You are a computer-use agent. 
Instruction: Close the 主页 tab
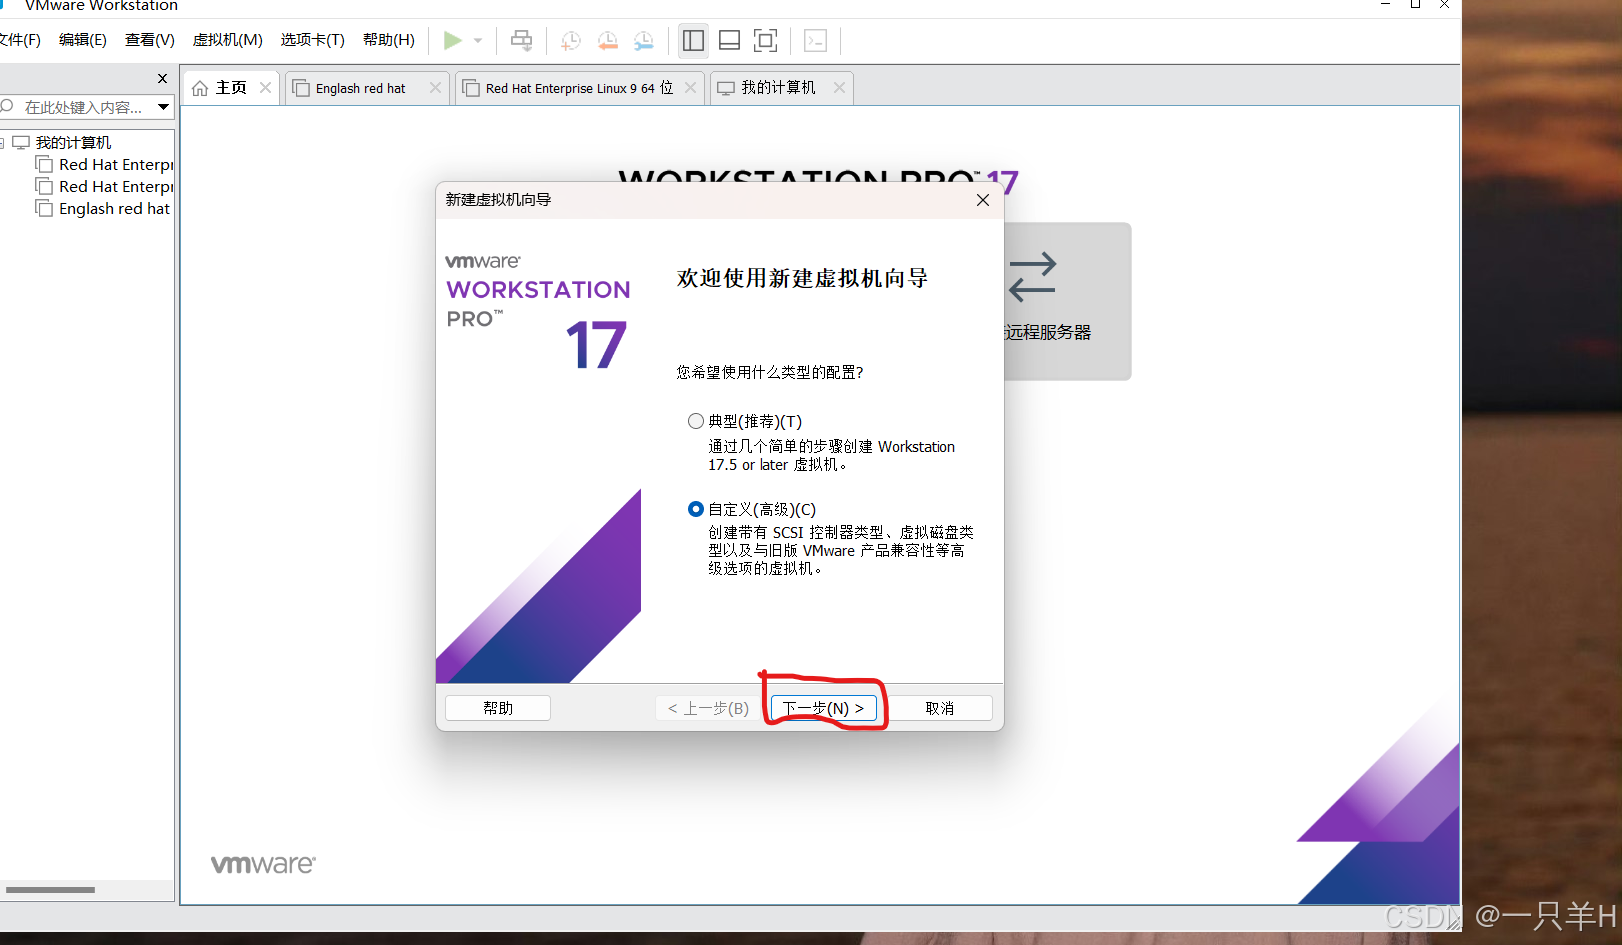point(265,88)
